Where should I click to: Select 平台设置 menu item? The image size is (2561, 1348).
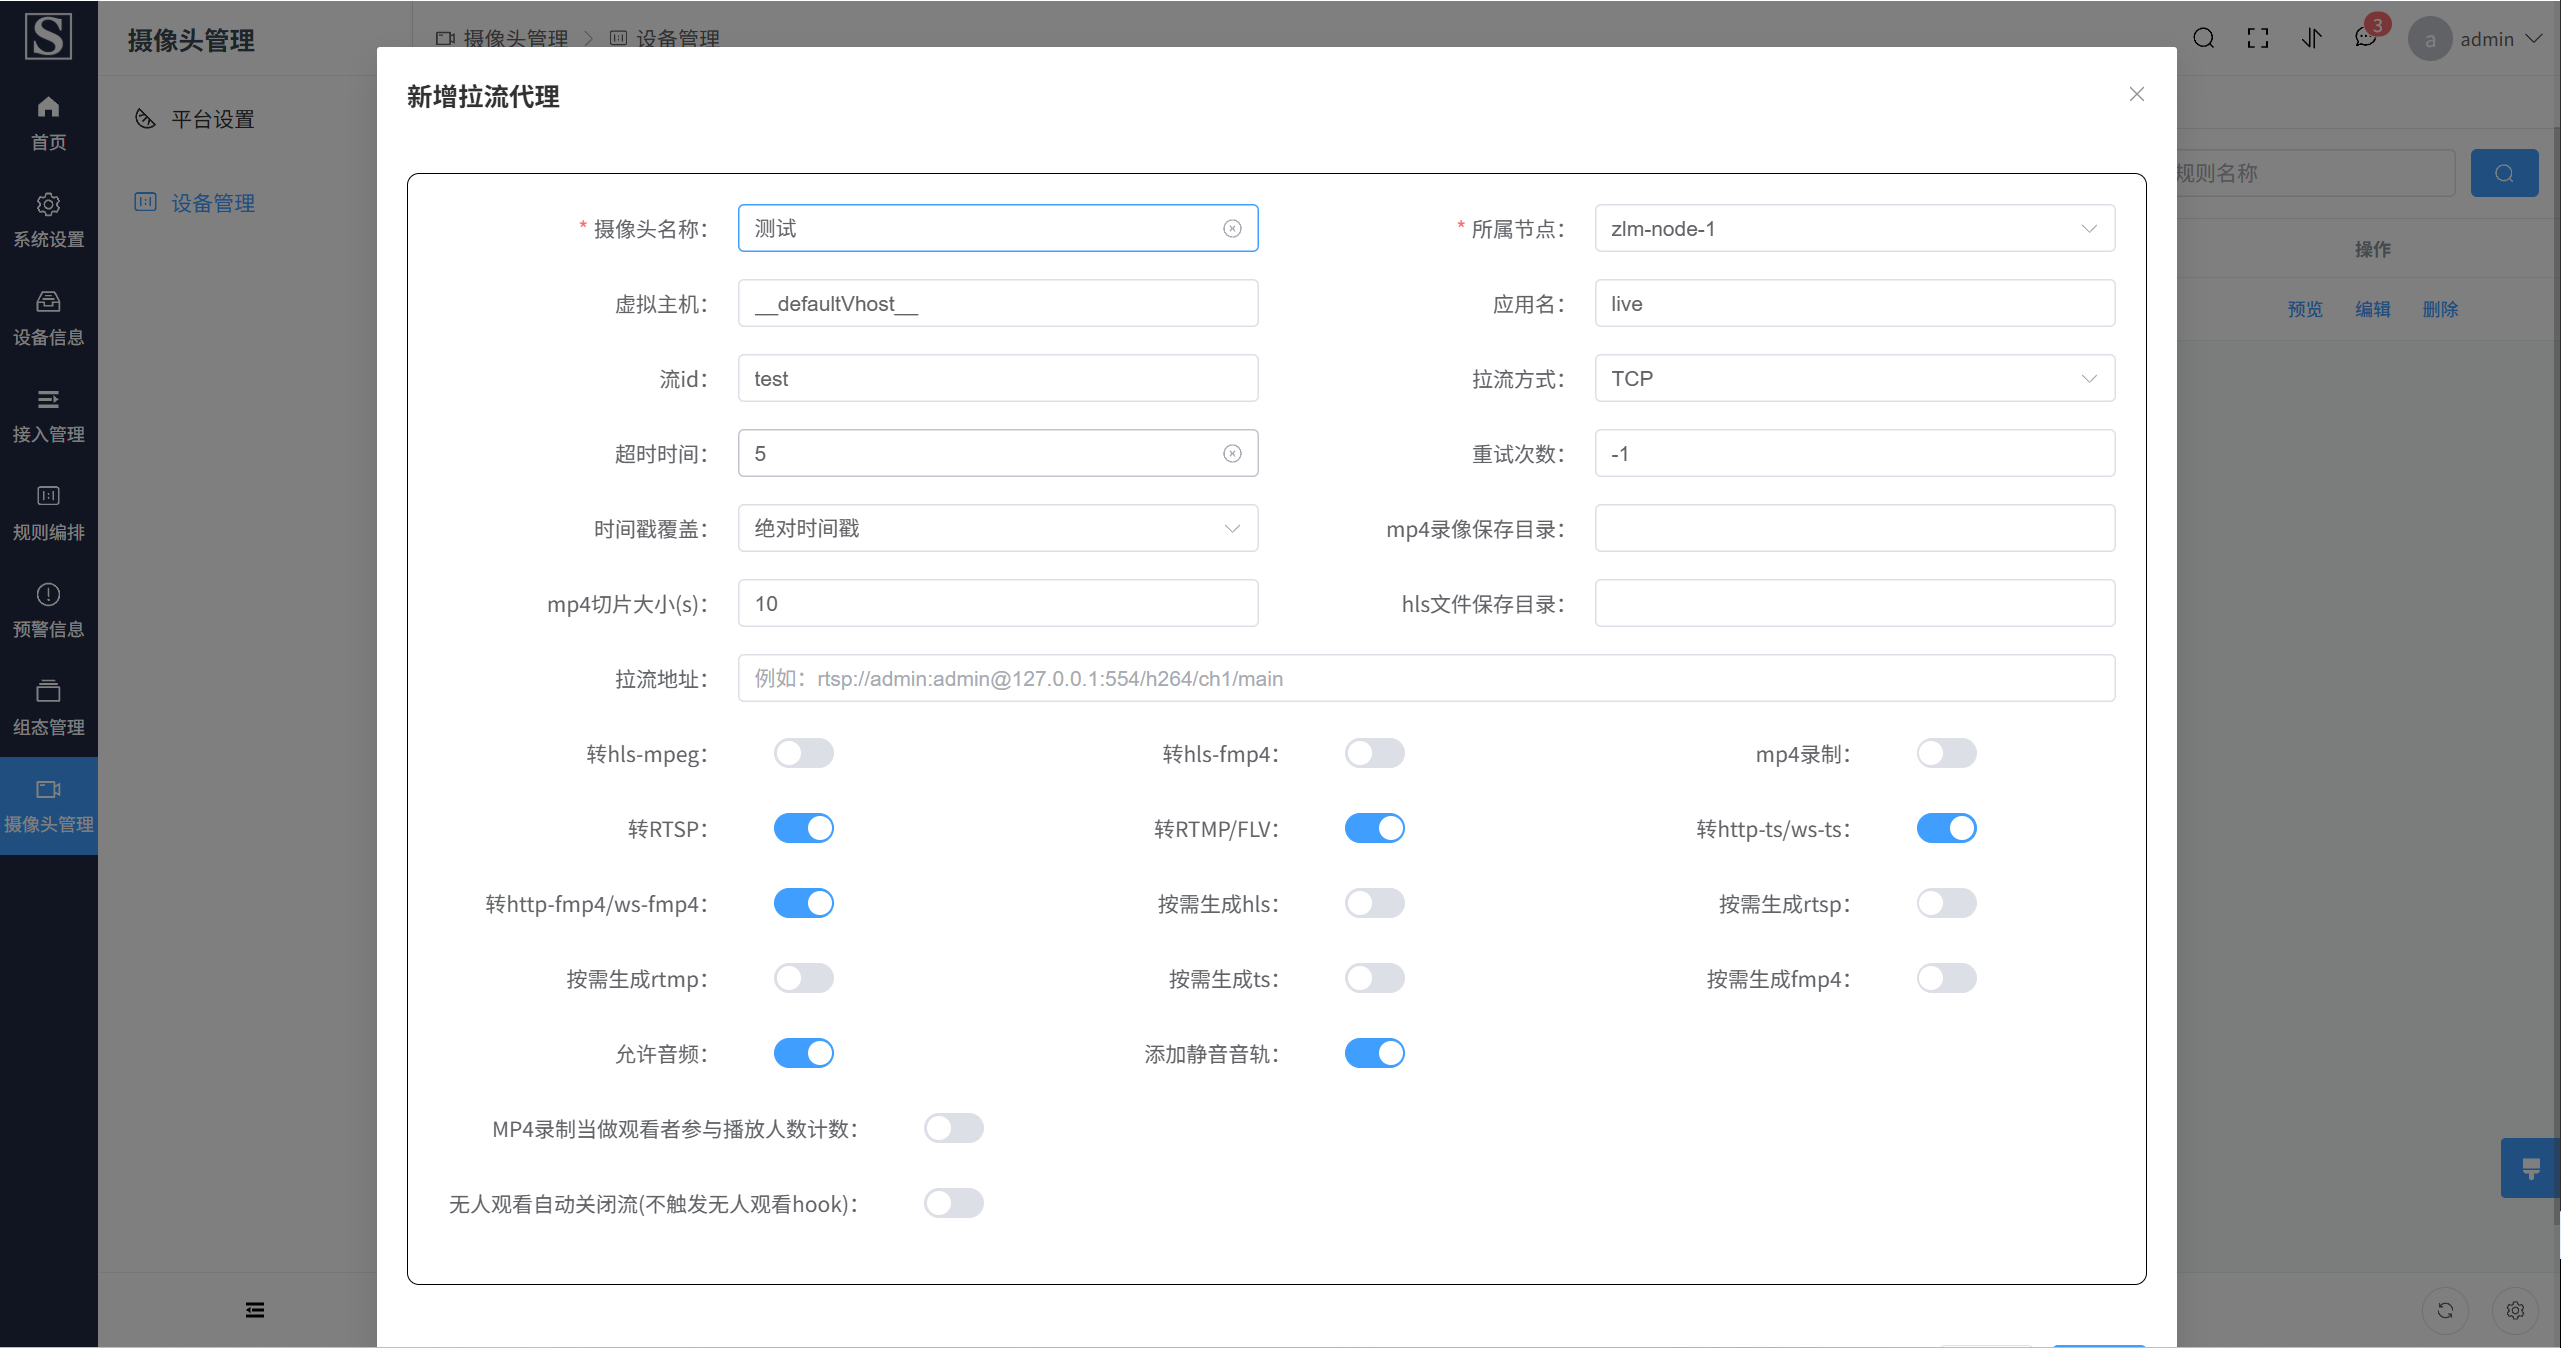[212, 120]
